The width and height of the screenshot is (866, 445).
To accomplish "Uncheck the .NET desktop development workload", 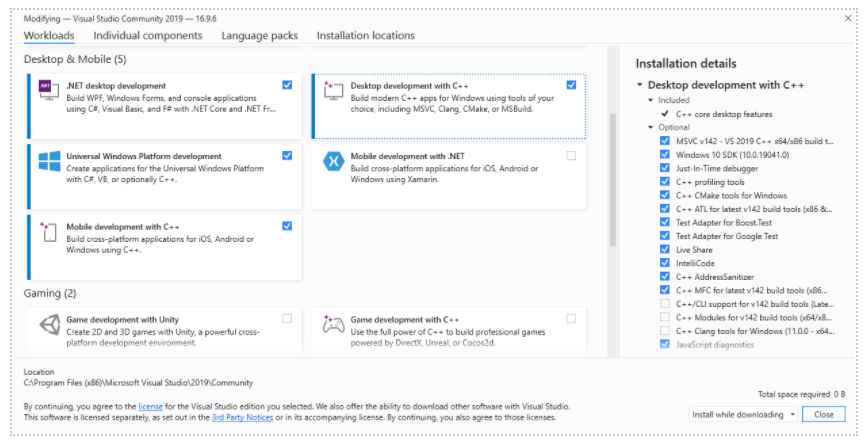I will (x=287, y=85).
